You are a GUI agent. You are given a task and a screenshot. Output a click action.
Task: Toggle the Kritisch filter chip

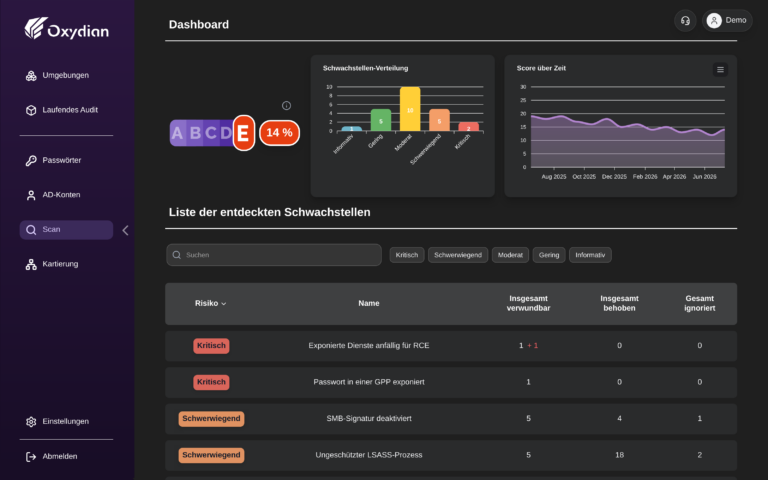[407, 255]
